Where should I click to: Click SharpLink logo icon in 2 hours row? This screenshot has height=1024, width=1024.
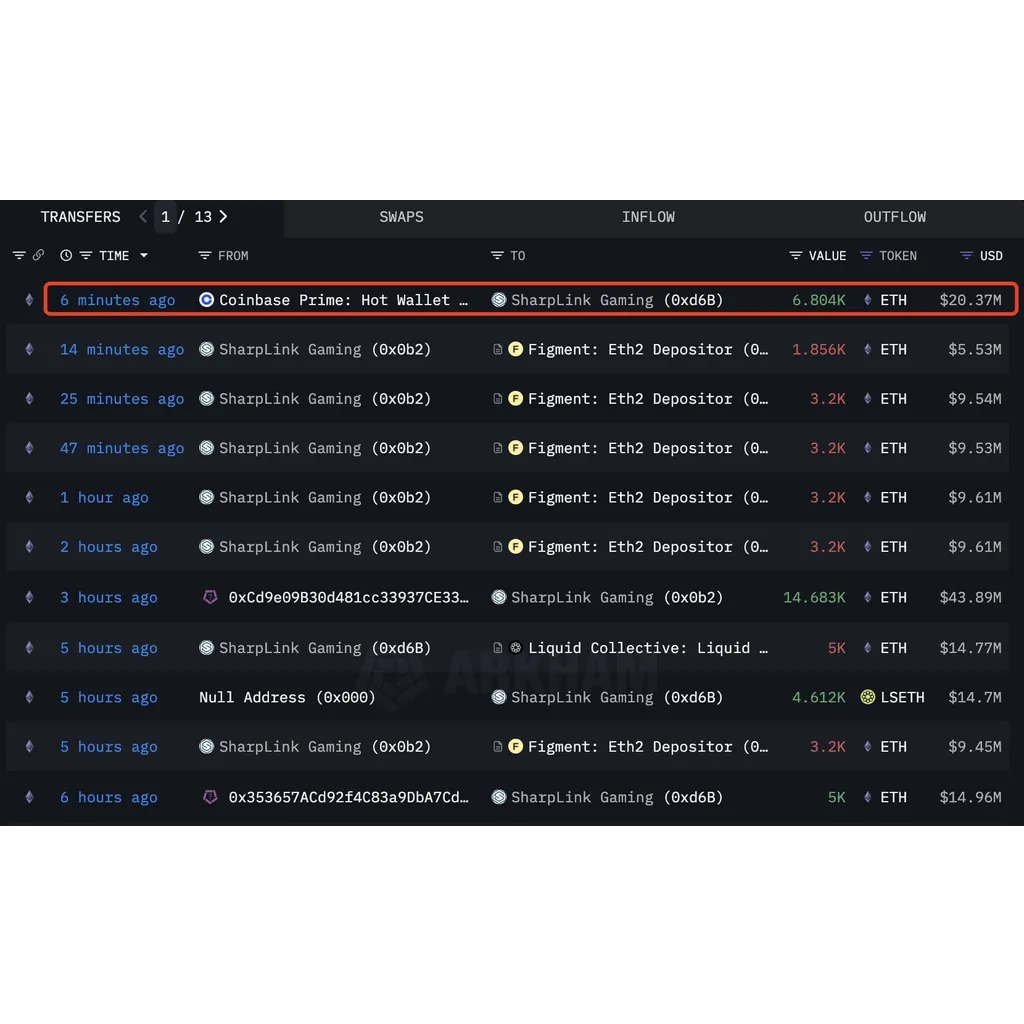click(x=206, y=547)
